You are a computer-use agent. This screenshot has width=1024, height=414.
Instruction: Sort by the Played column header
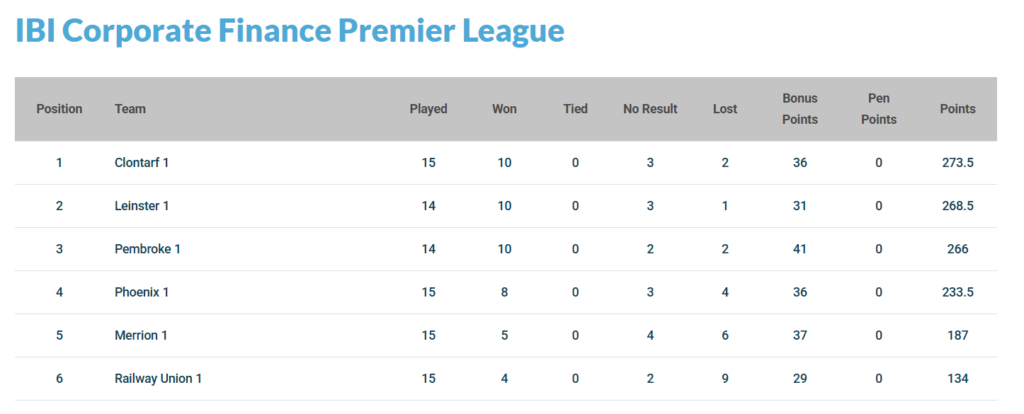[x=428, y=109]
